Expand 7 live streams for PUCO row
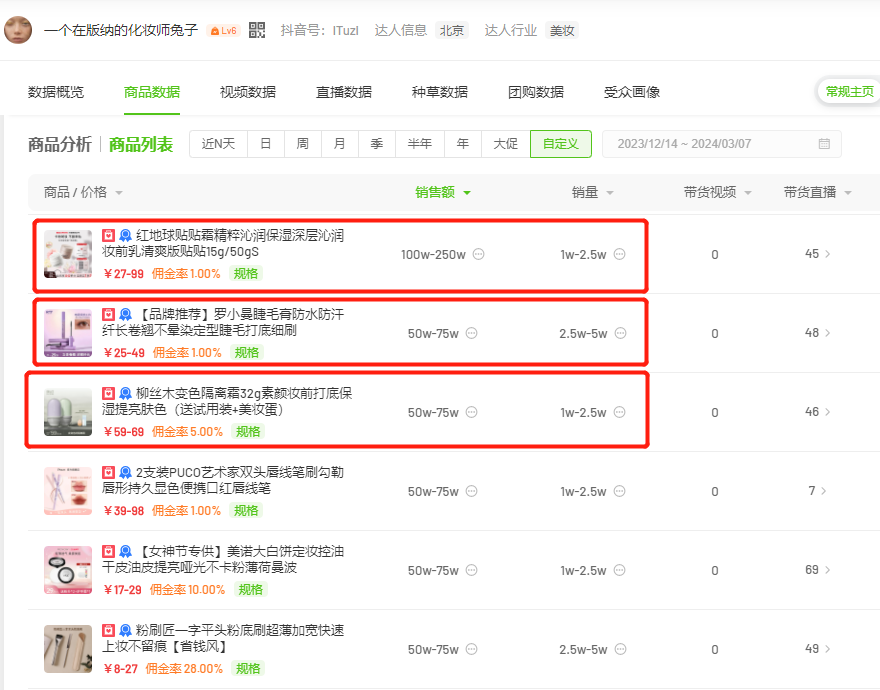This screenshot has height=690, width=880. click(817, 491)
